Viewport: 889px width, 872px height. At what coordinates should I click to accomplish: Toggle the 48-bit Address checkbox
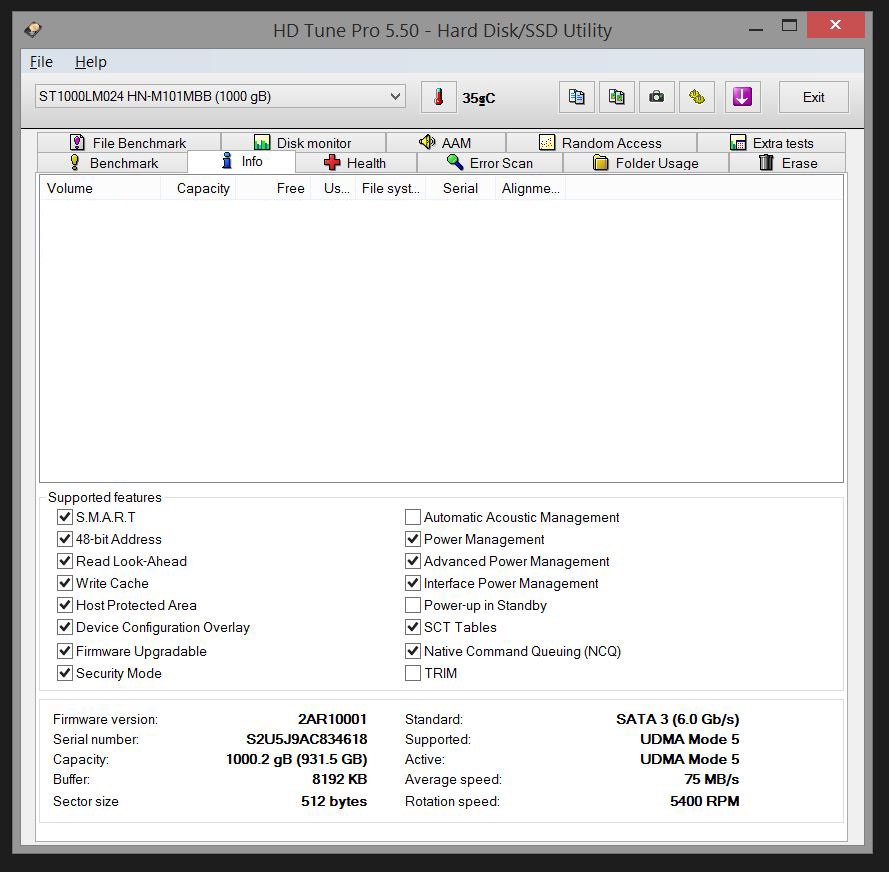coord(65,539)
